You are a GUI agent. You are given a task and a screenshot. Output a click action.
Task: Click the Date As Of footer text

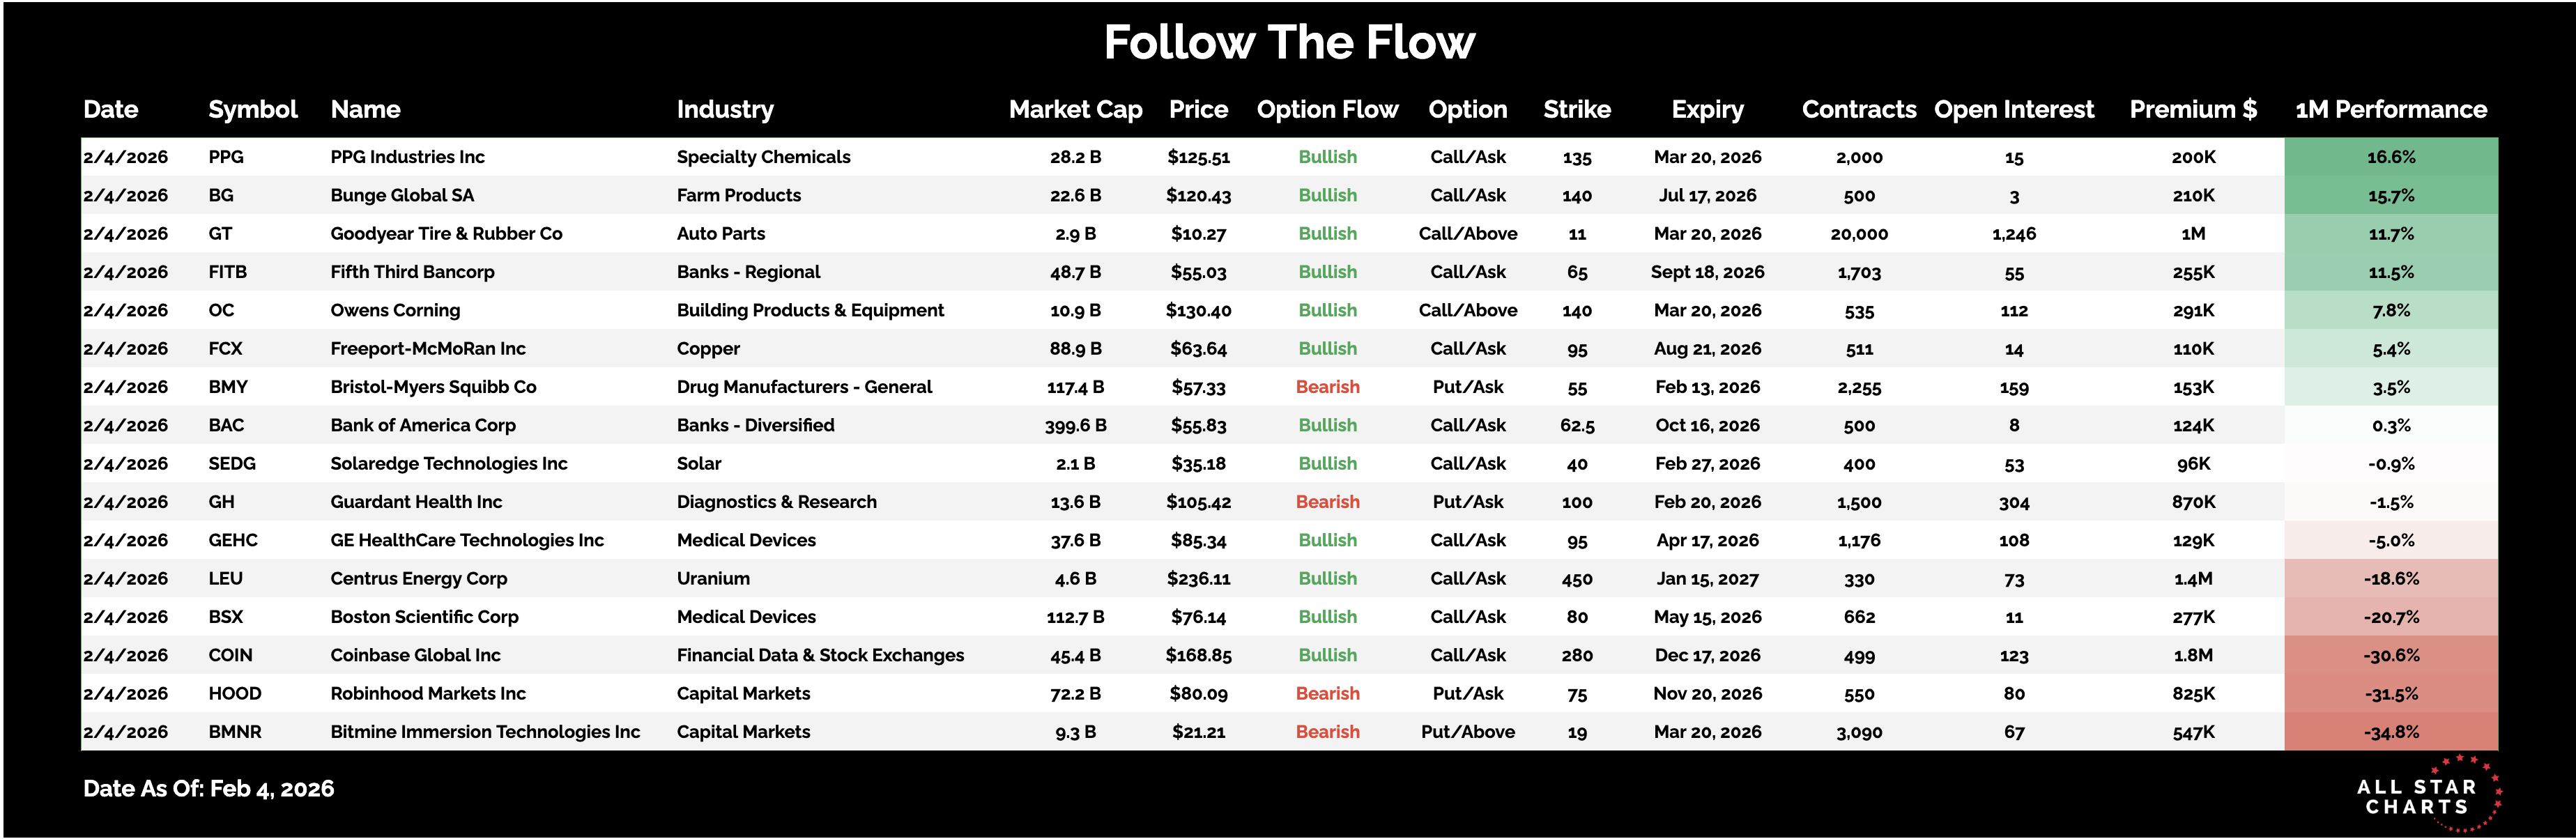click(x=208, y=789)
